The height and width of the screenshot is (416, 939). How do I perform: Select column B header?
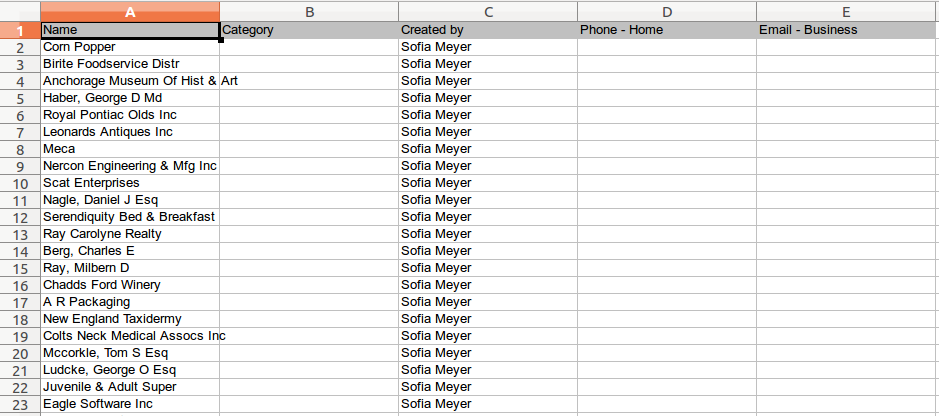(x=309, y=12)
